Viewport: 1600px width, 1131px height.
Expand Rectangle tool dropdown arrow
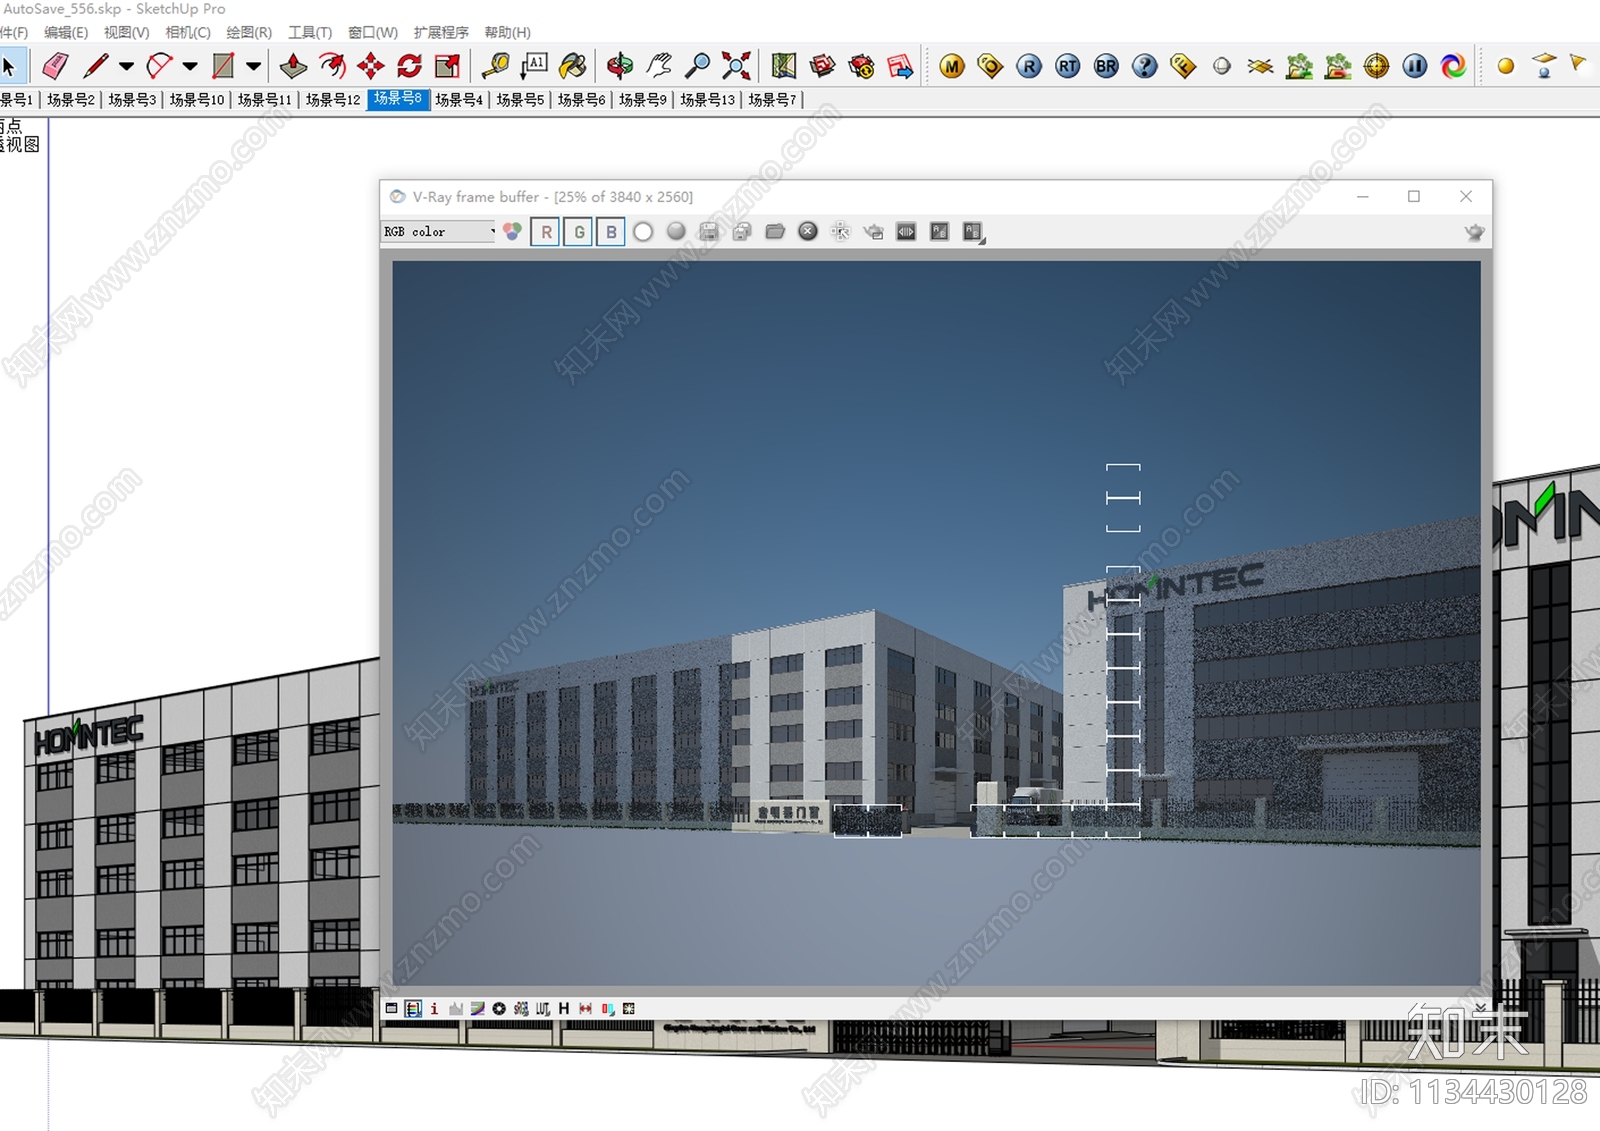click(253, 66)
